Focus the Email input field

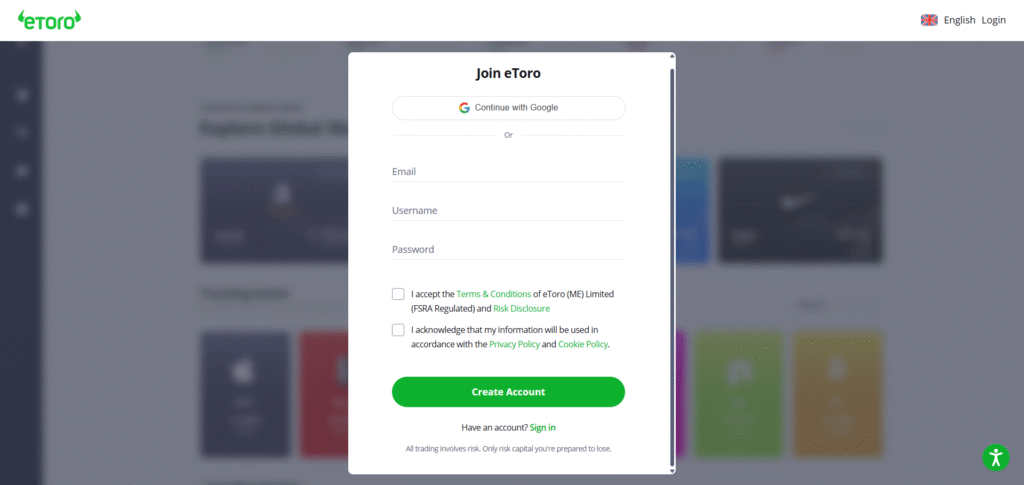[x=508, y=172]
